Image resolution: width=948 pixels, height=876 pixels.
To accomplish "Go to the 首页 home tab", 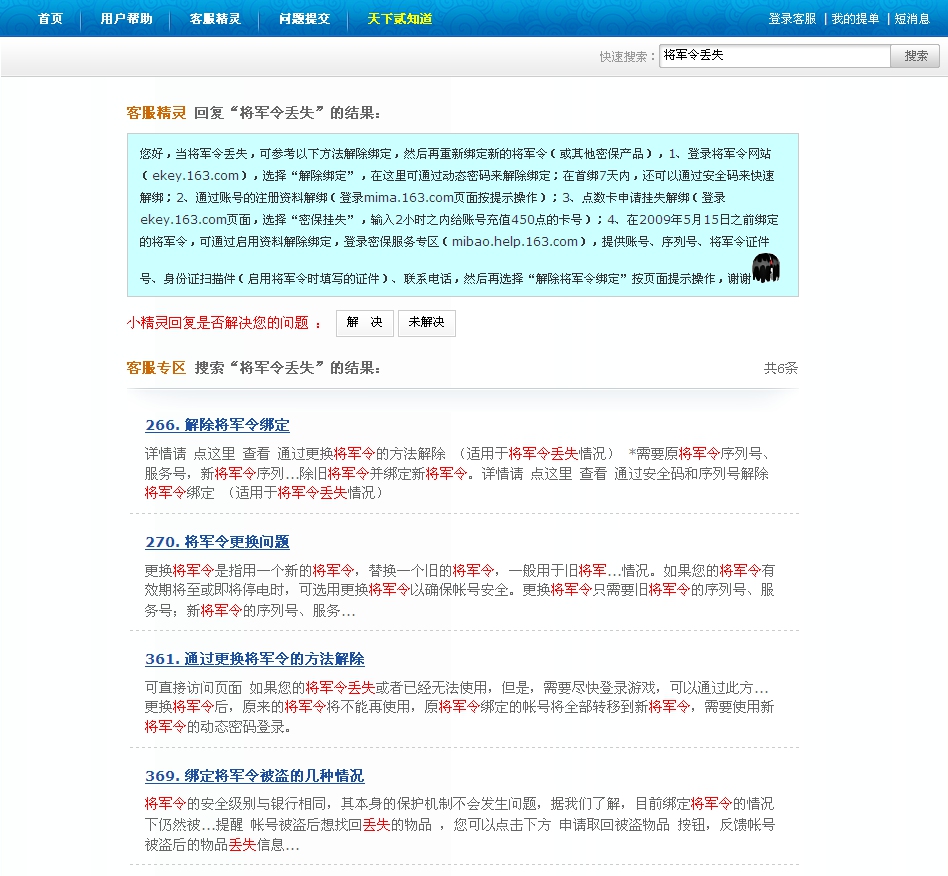I will (x=50, y=19).
